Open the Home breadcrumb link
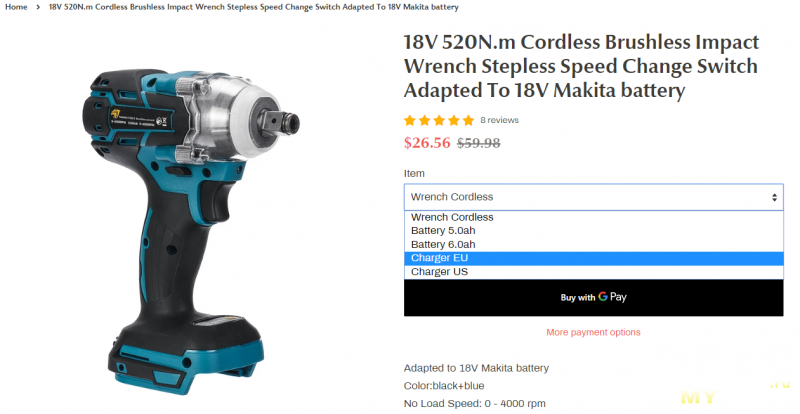This screenshot has width=800, height=414. [16, 7]
